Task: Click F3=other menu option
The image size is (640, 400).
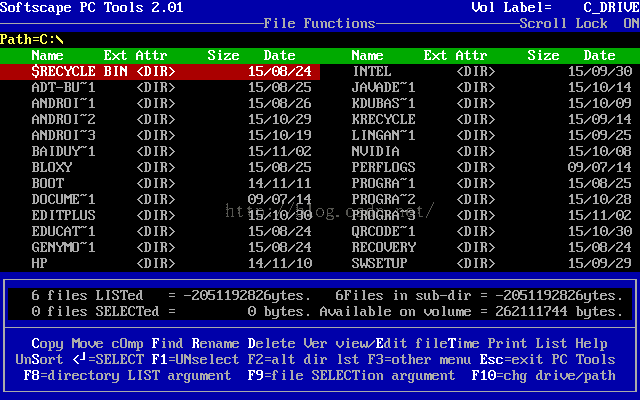Action: tap(419, 360)
